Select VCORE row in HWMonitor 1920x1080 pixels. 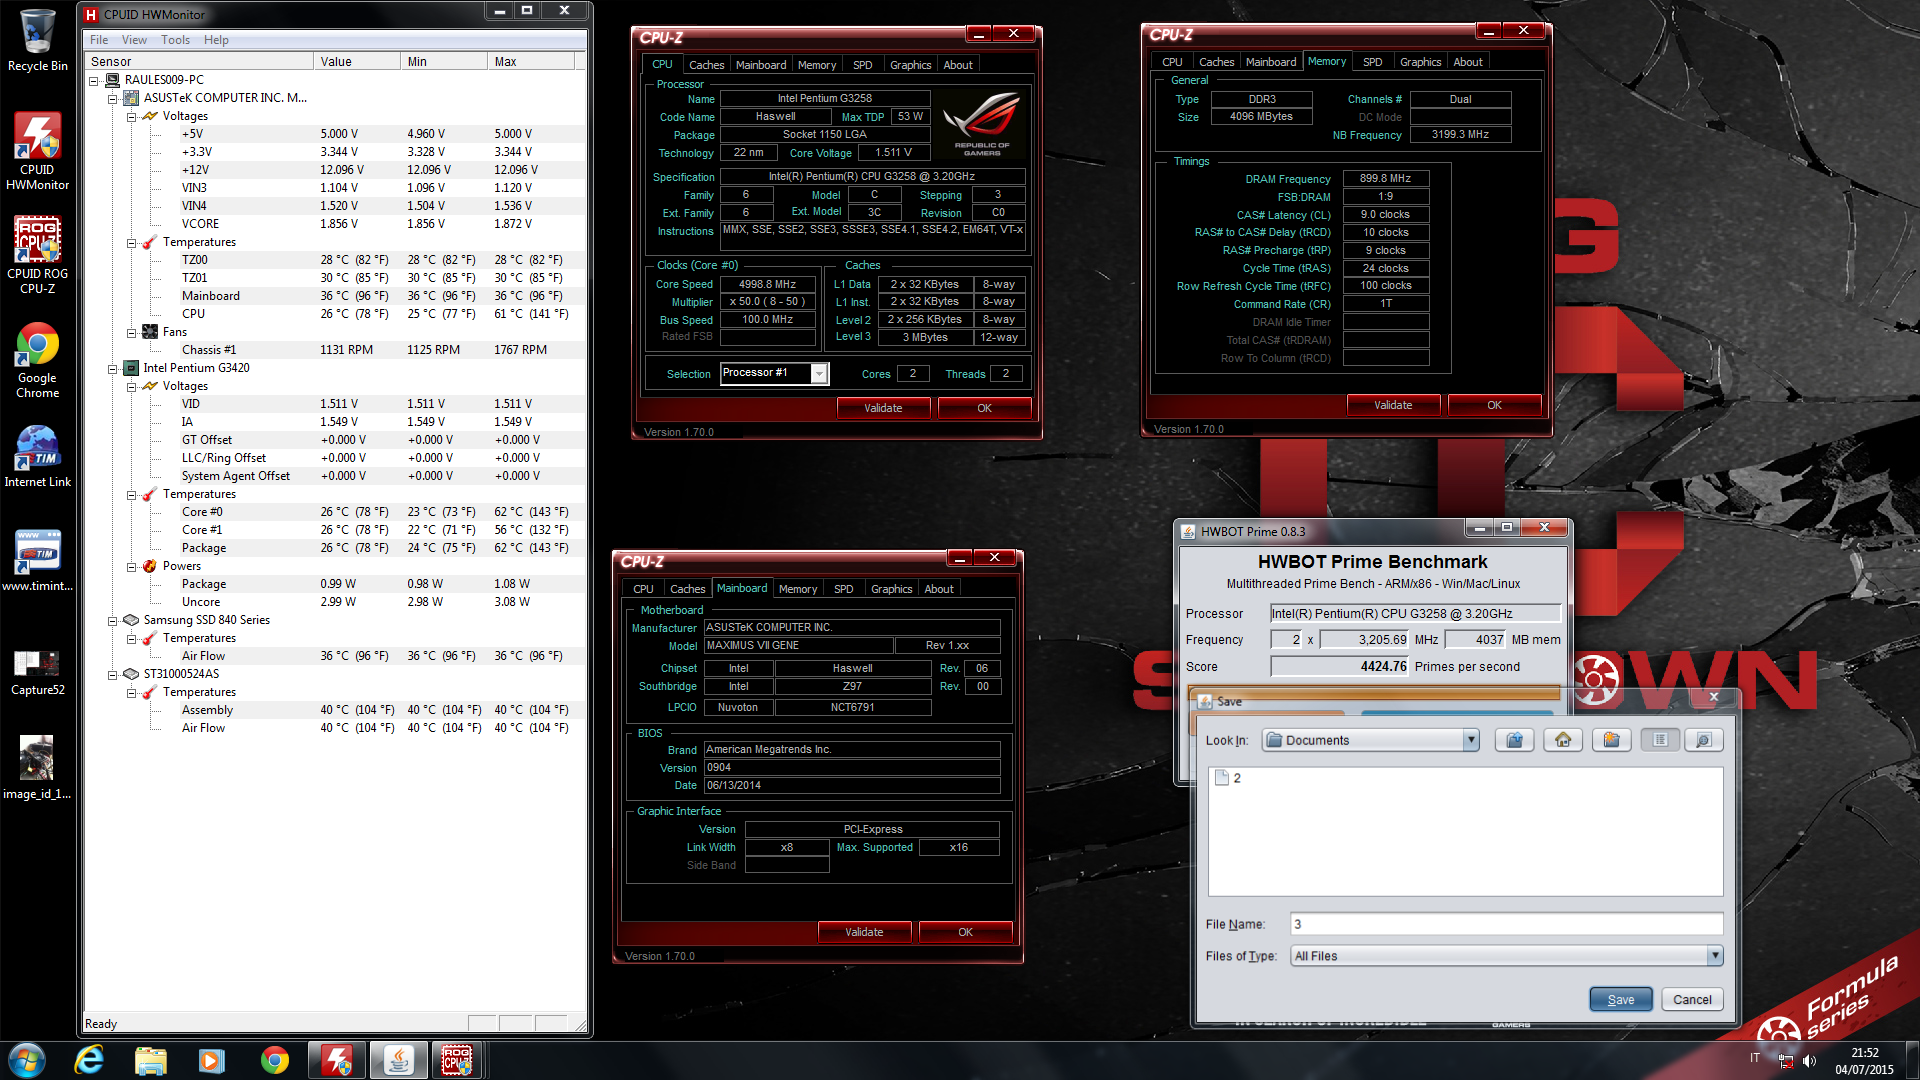click(335, 224)
